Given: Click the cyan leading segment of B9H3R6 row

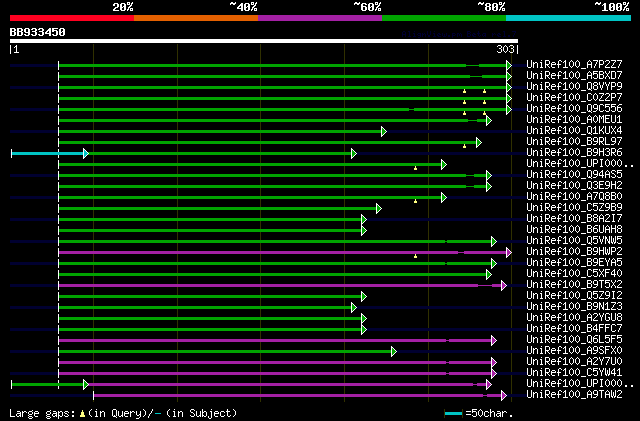Looking at the screenshot, I should click(47, 154).
